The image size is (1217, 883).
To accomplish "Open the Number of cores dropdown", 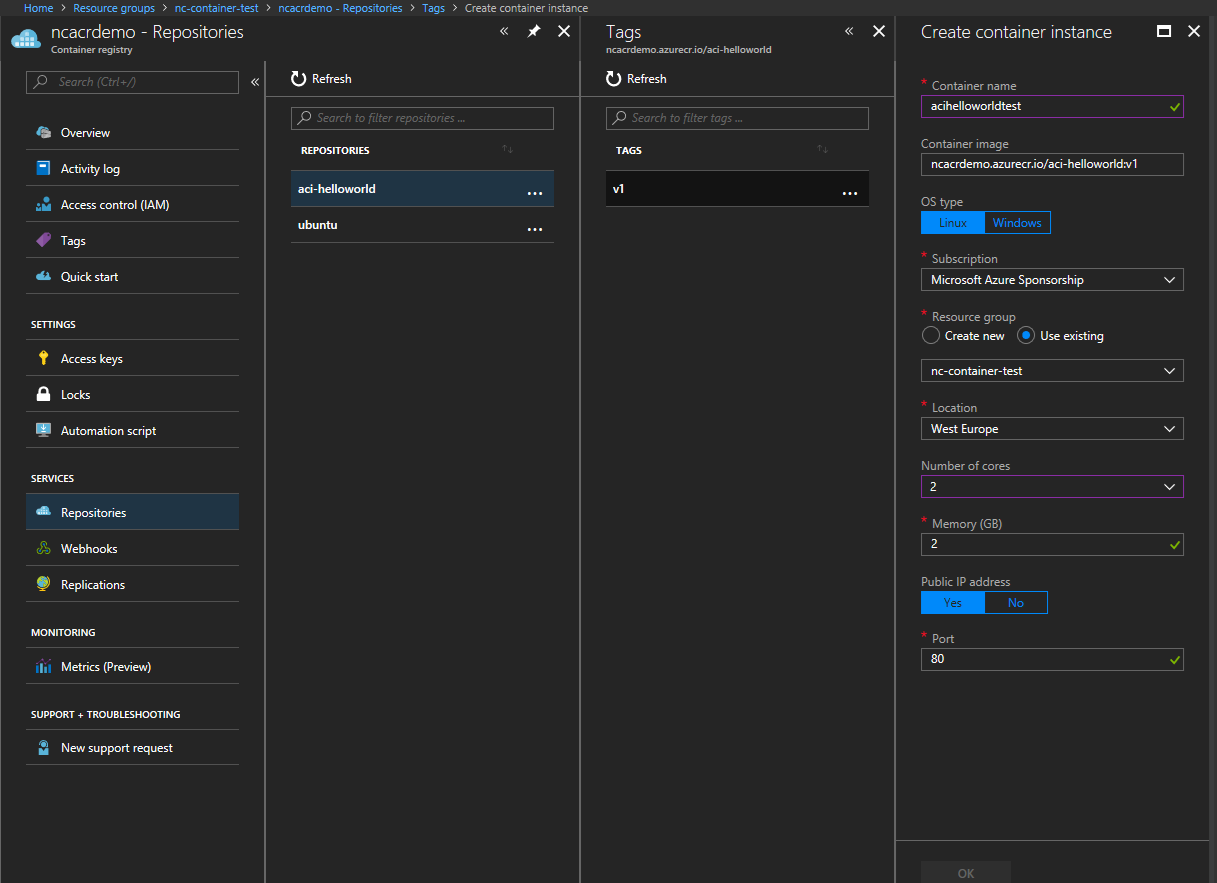I will [1052, 487].
